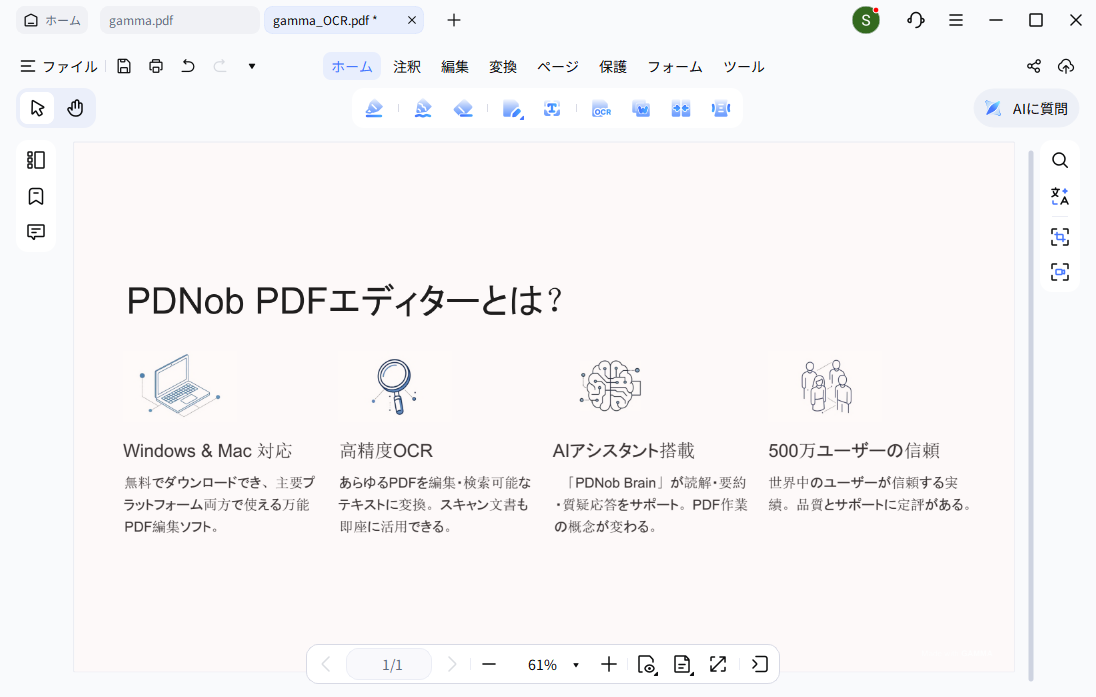
Task: Switch to the 注釈 ribbon tab
Action: (406, 66)
